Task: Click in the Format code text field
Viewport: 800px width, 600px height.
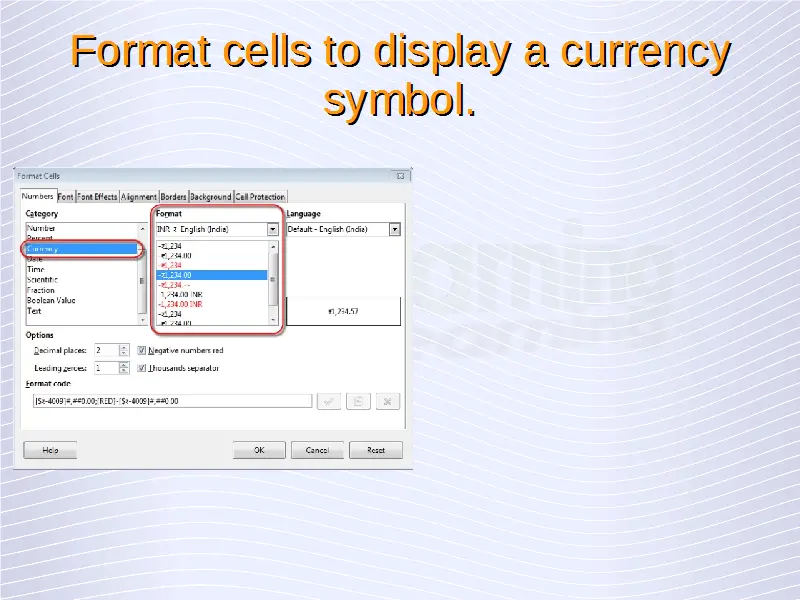Action: tap(170, 401)
